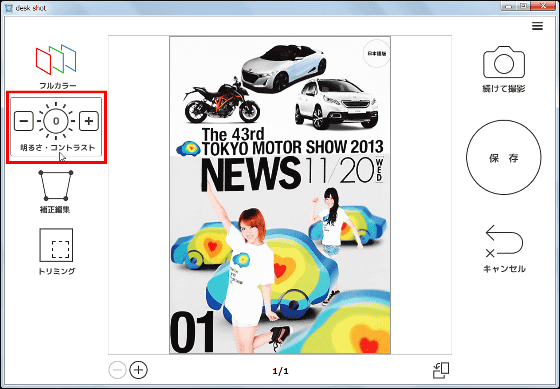Open the hamburger menu
This screenshot has height=389, width=560.
537,26
